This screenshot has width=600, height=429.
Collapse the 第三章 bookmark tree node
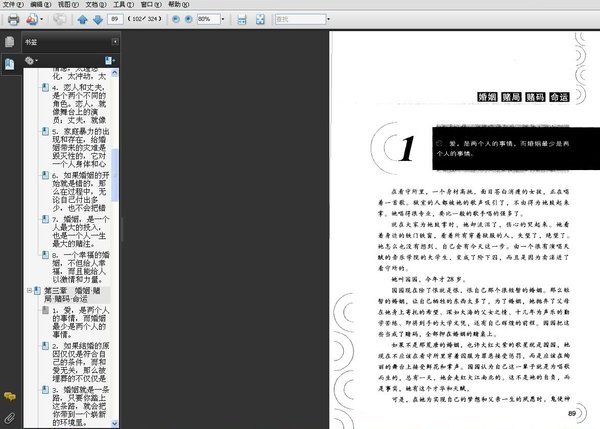[x=29, y=290]
